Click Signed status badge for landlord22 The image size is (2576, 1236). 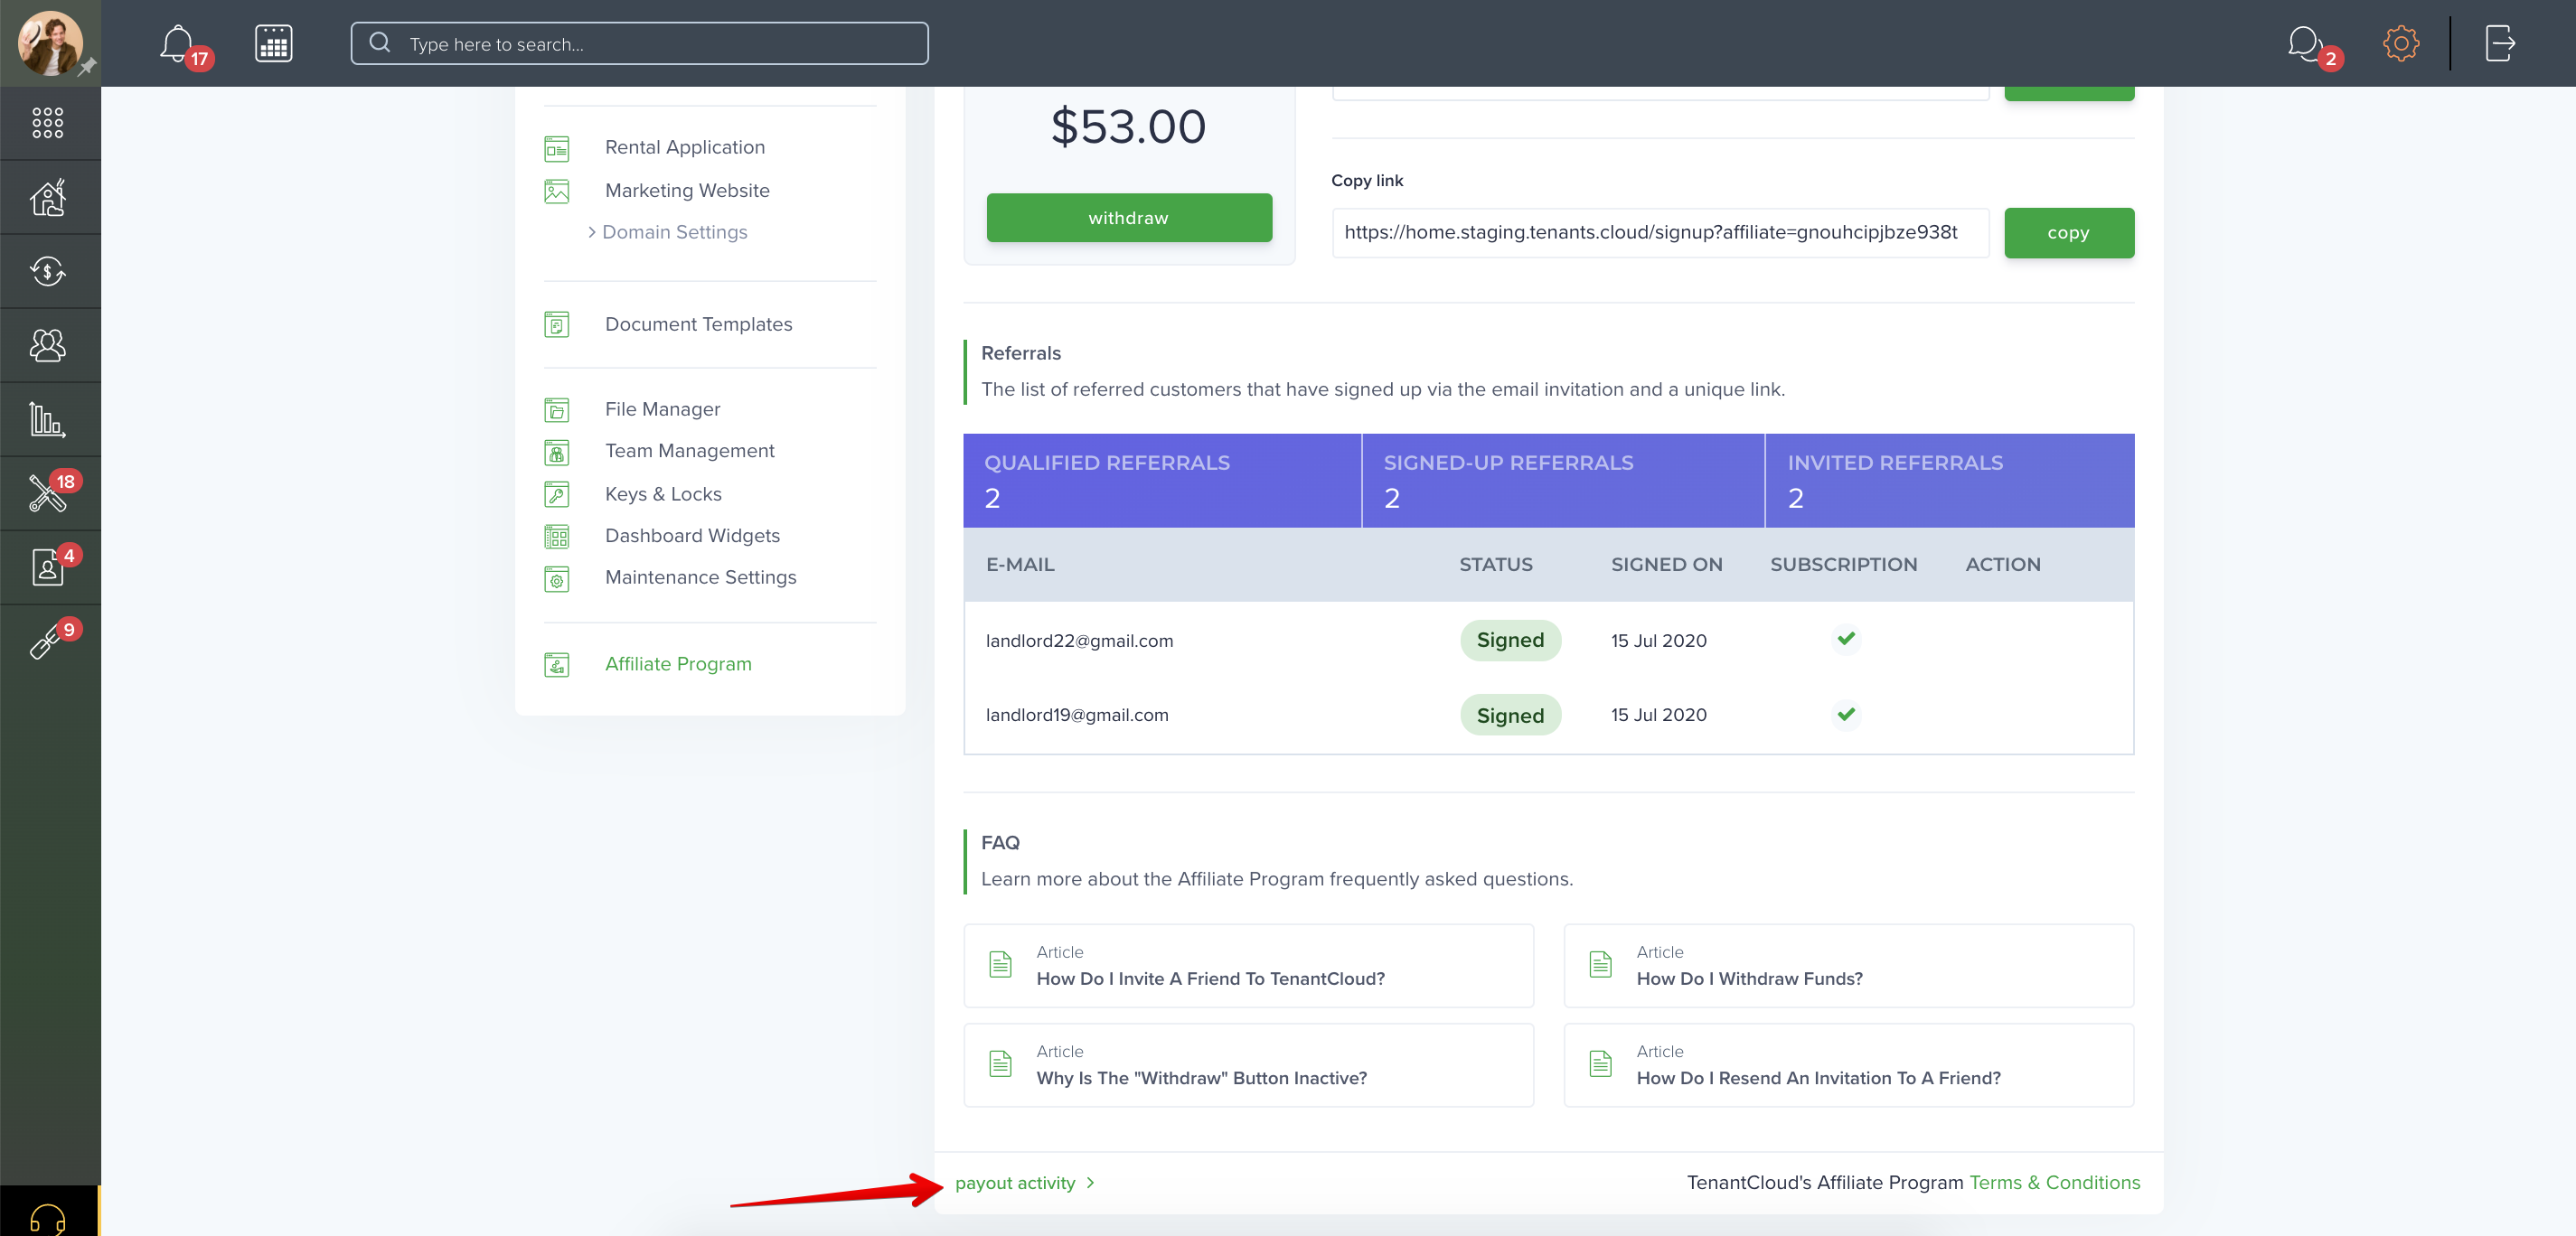pyautogui.click(x=1510, y=640)
